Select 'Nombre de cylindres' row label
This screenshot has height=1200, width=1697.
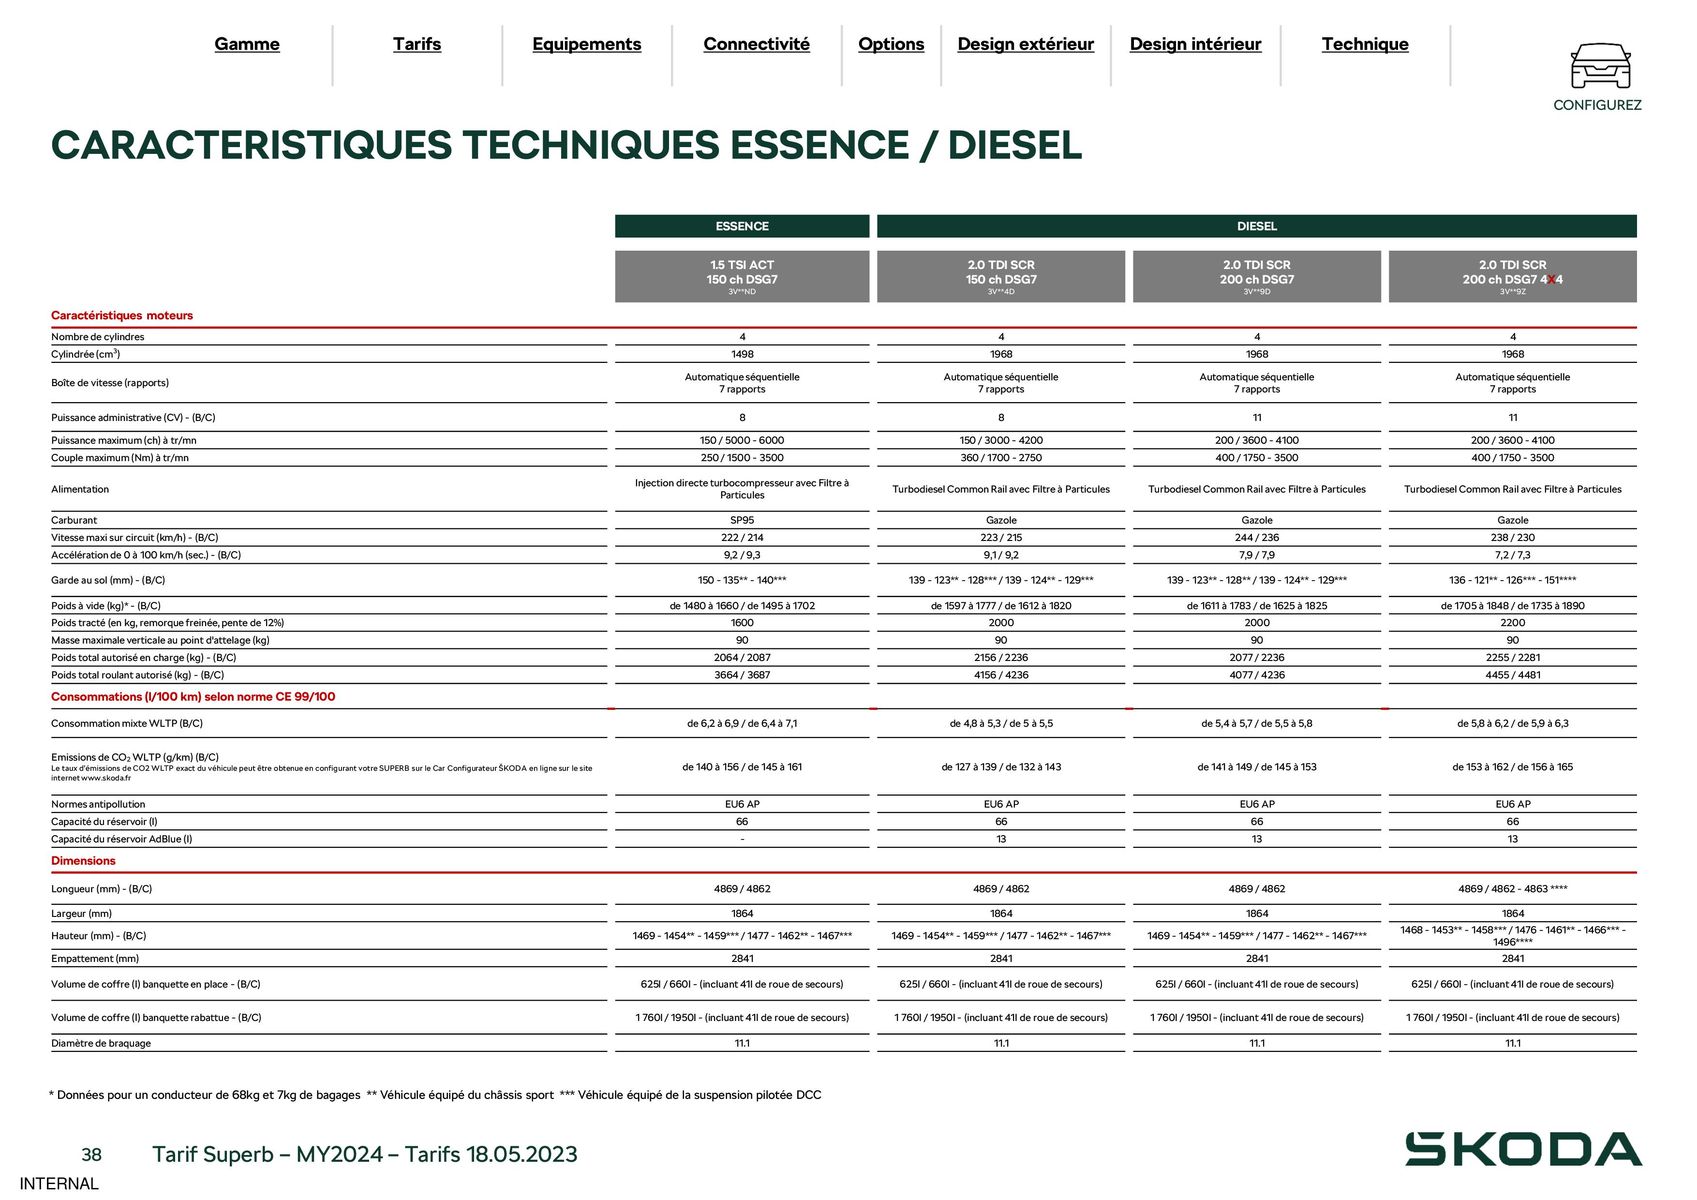pos(98,337)
